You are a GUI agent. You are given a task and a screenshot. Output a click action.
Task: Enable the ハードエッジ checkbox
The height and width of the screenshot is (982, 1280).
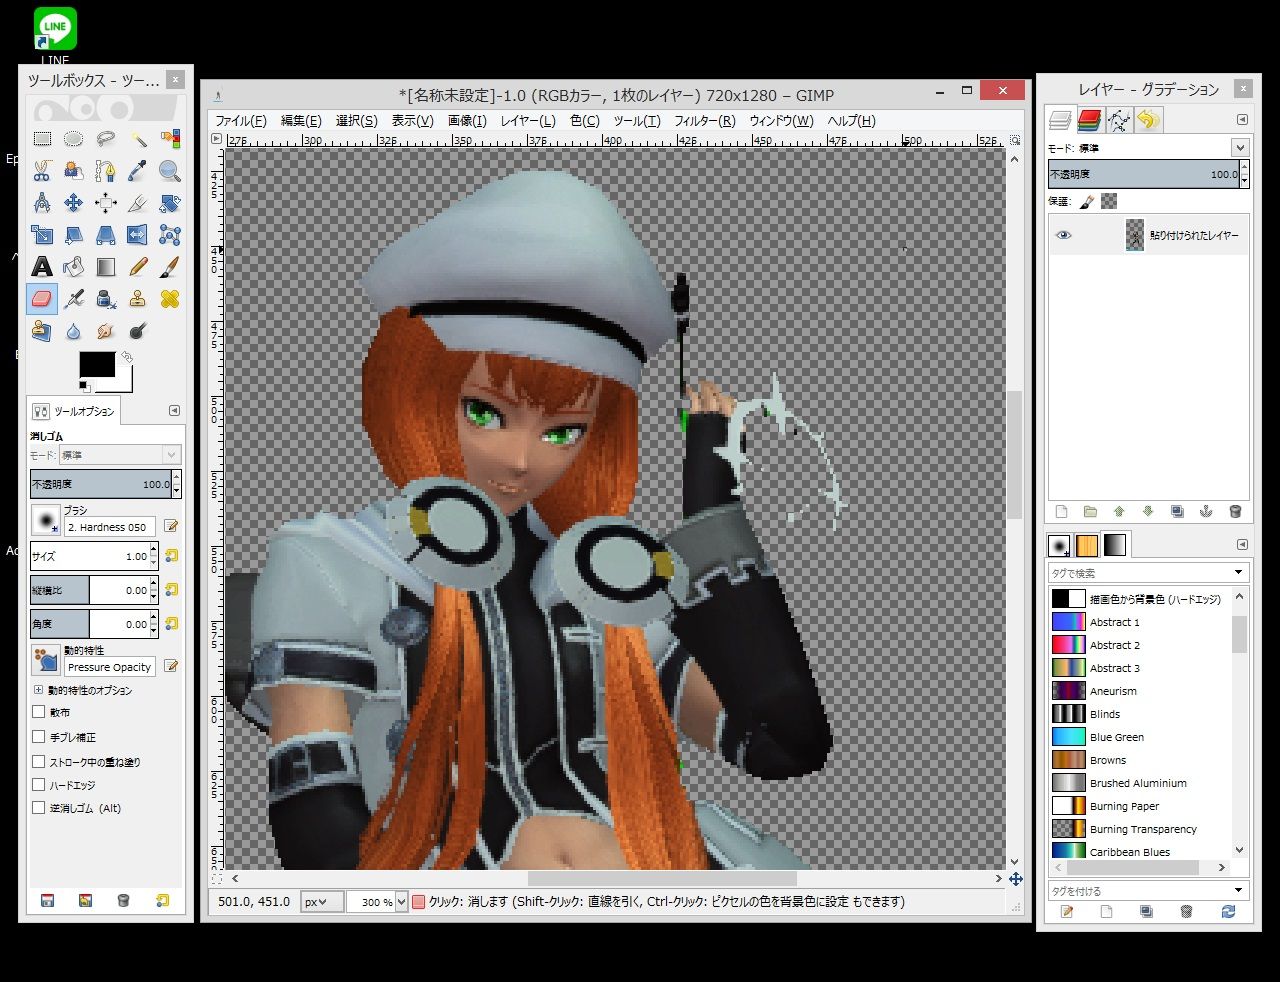pos(39,785)
